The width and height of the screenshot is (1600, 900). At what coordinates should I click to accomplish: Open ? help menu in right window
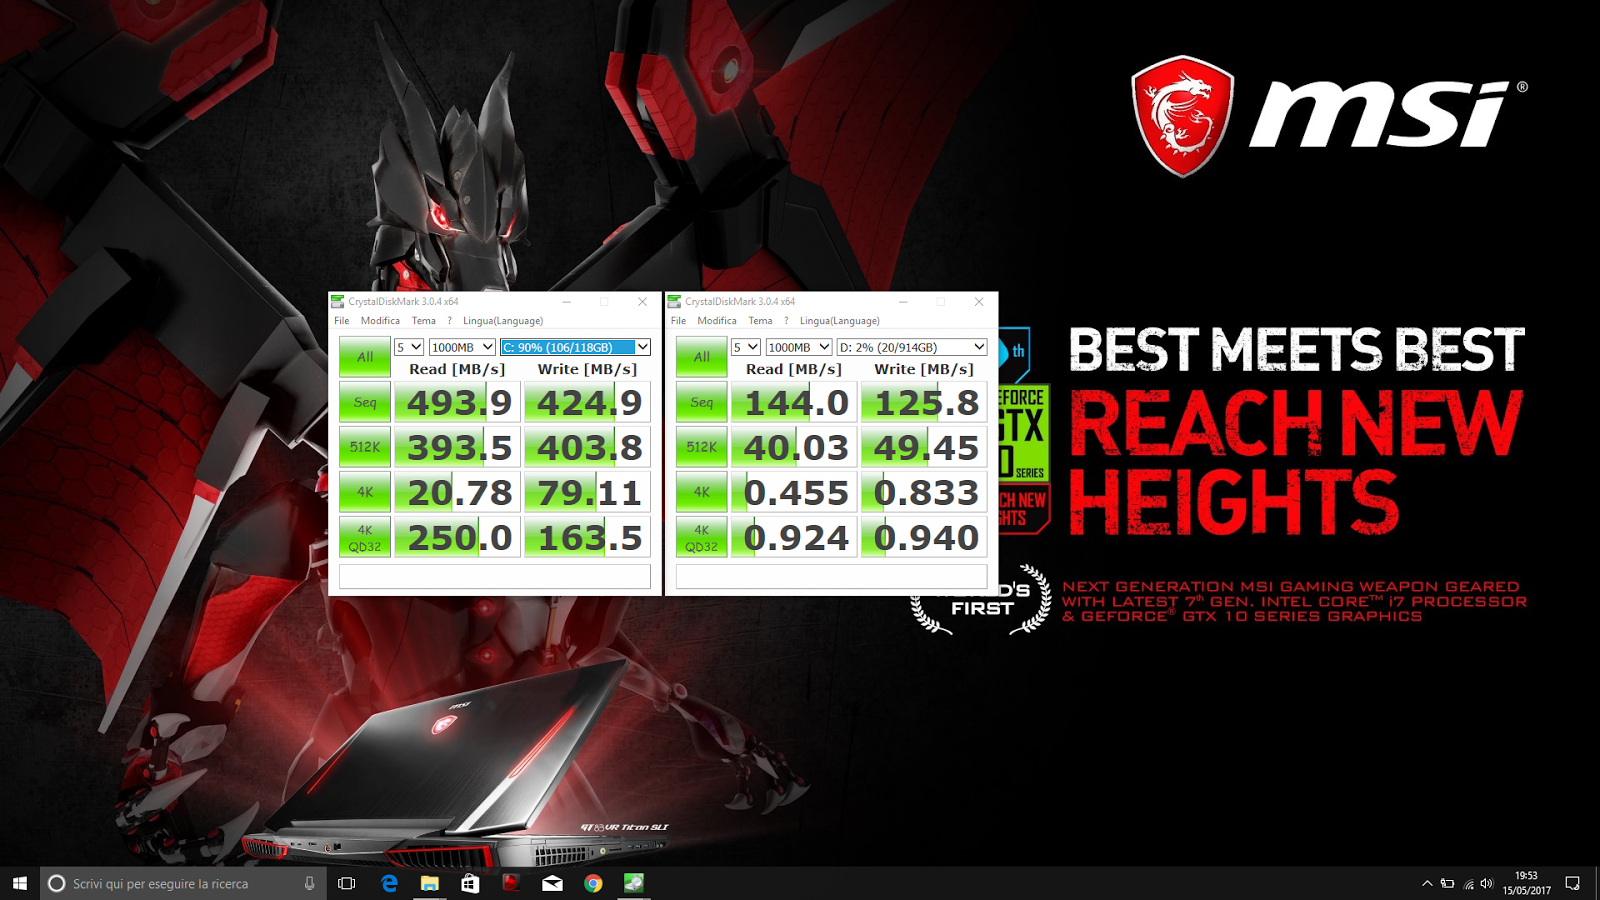click(787, 321)
